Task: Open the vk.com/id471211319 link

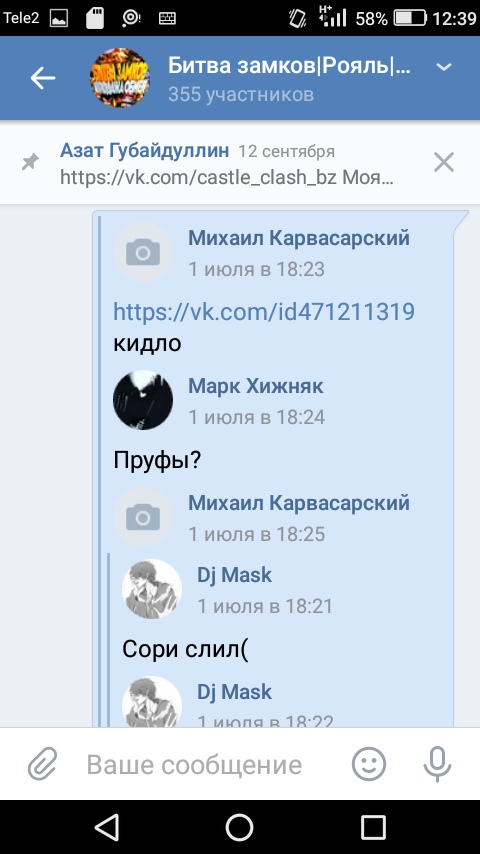Action: pyautogui.click(x=264, y=312)
